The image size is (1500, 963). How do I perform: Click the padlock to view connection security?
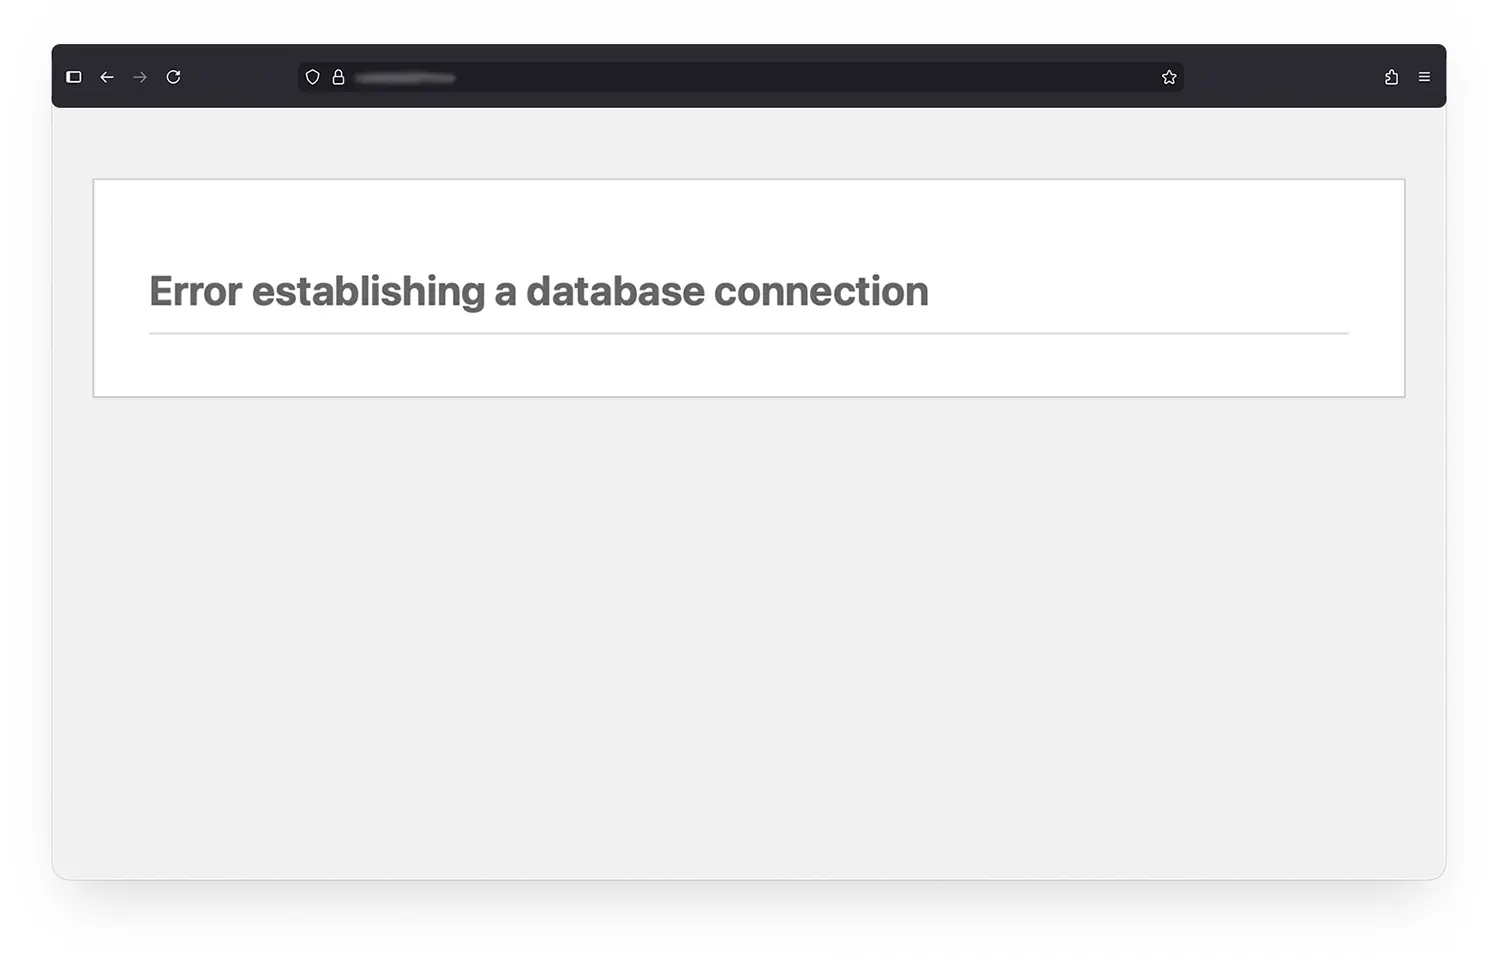coord(339,77)
